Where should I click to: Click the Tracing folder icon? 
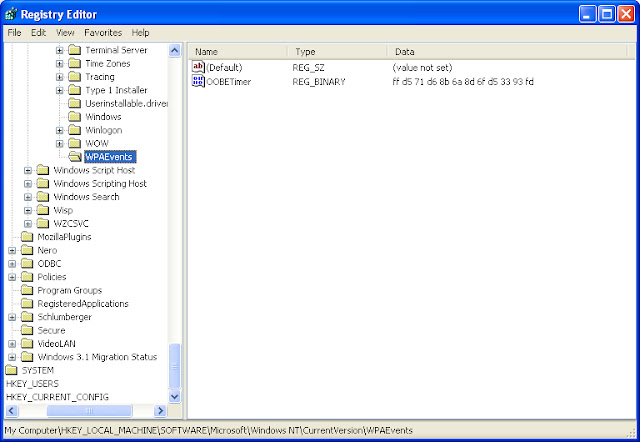(75, 77)
